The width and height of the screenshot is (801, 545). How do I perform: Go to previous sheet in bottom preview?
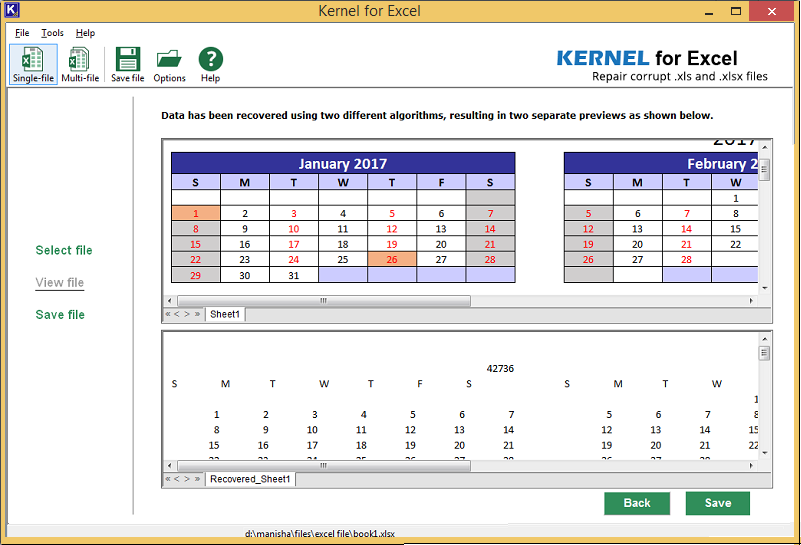[x=177, y=479]
